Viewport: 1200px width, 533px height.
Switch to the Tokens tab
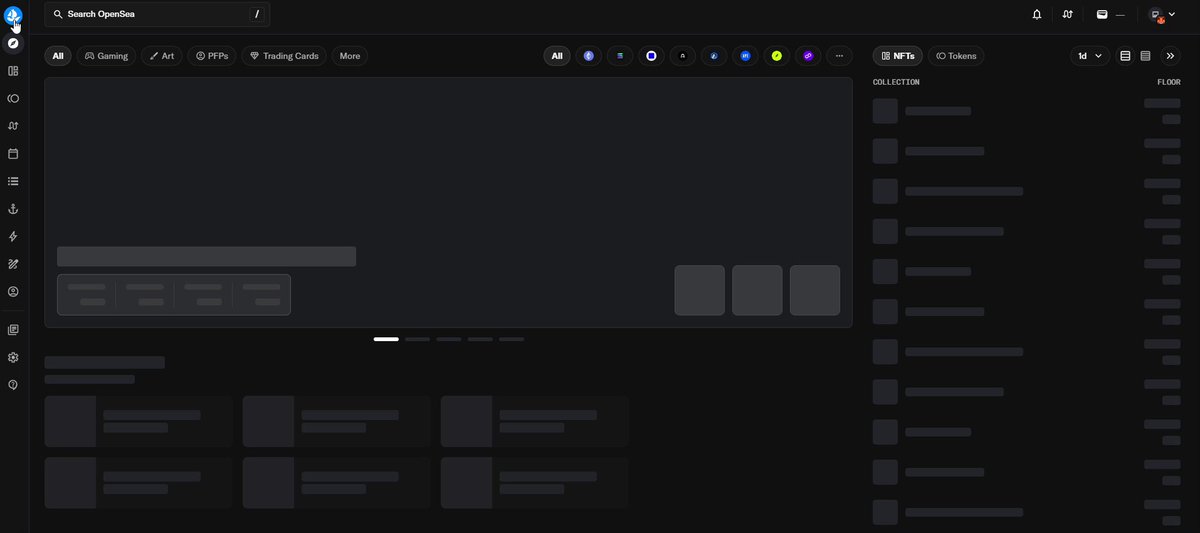(x=956, y=56)
